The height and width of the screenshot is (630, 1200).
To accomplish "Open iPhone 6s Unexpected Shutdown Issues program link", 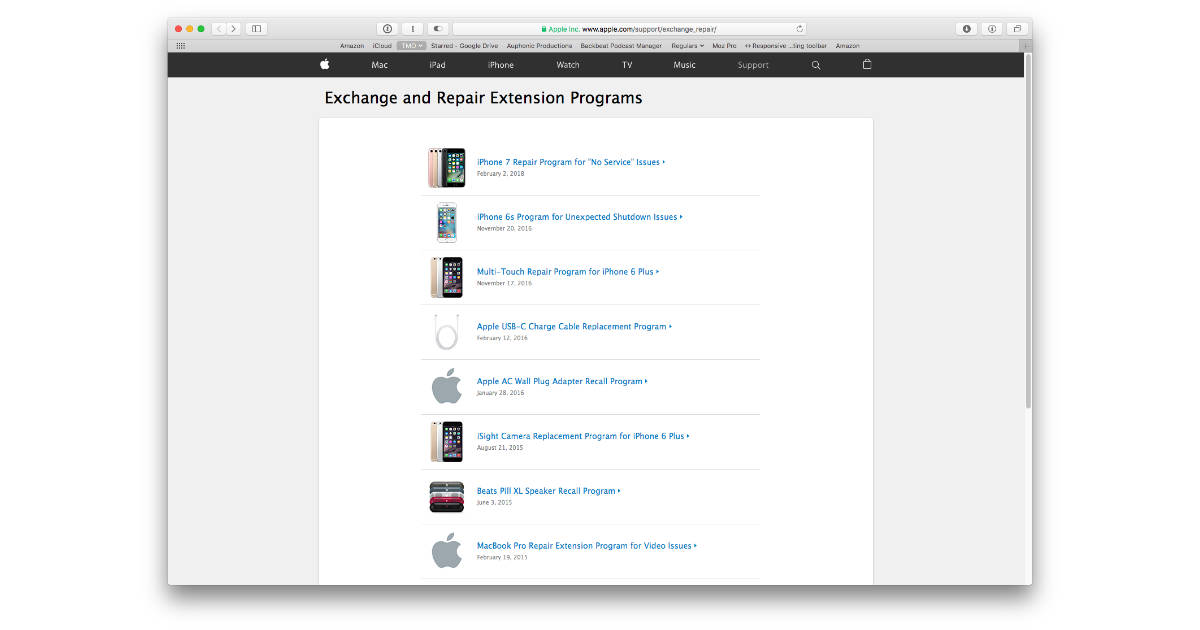I will 580,217.
